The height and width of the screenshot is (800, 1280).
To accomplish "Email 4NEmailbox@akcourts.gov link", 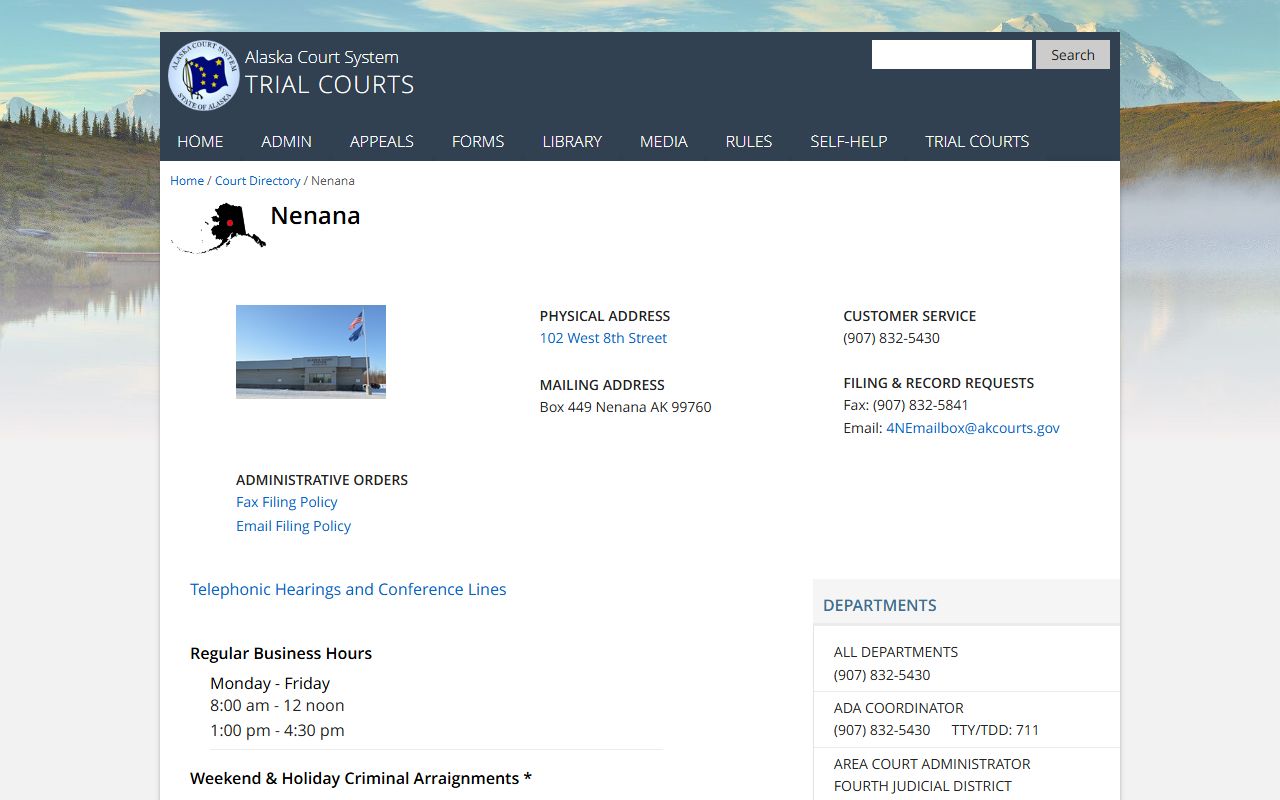I will [973, 428].
